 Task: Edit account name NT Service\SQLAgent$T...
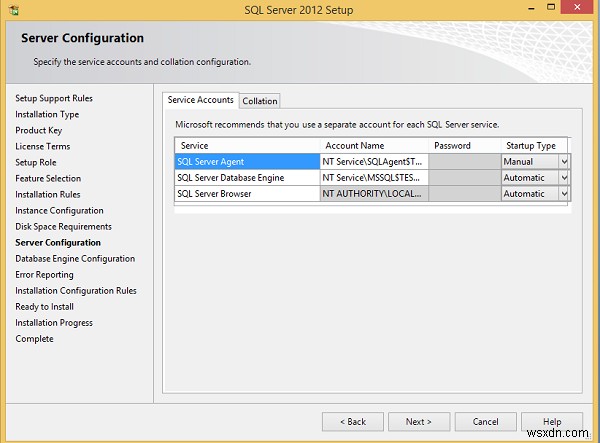tap(374, 162)
